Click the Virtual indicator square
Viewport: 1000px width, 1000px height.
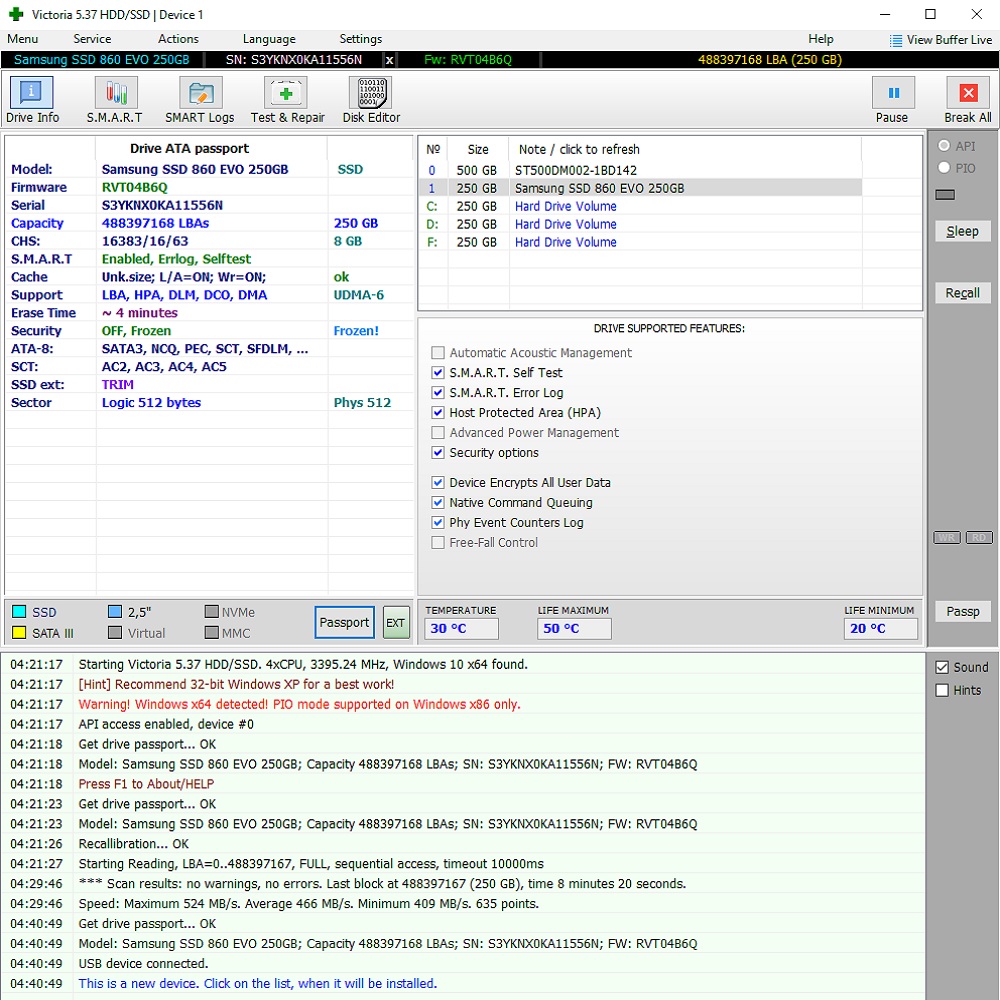[x=115, y=633]
